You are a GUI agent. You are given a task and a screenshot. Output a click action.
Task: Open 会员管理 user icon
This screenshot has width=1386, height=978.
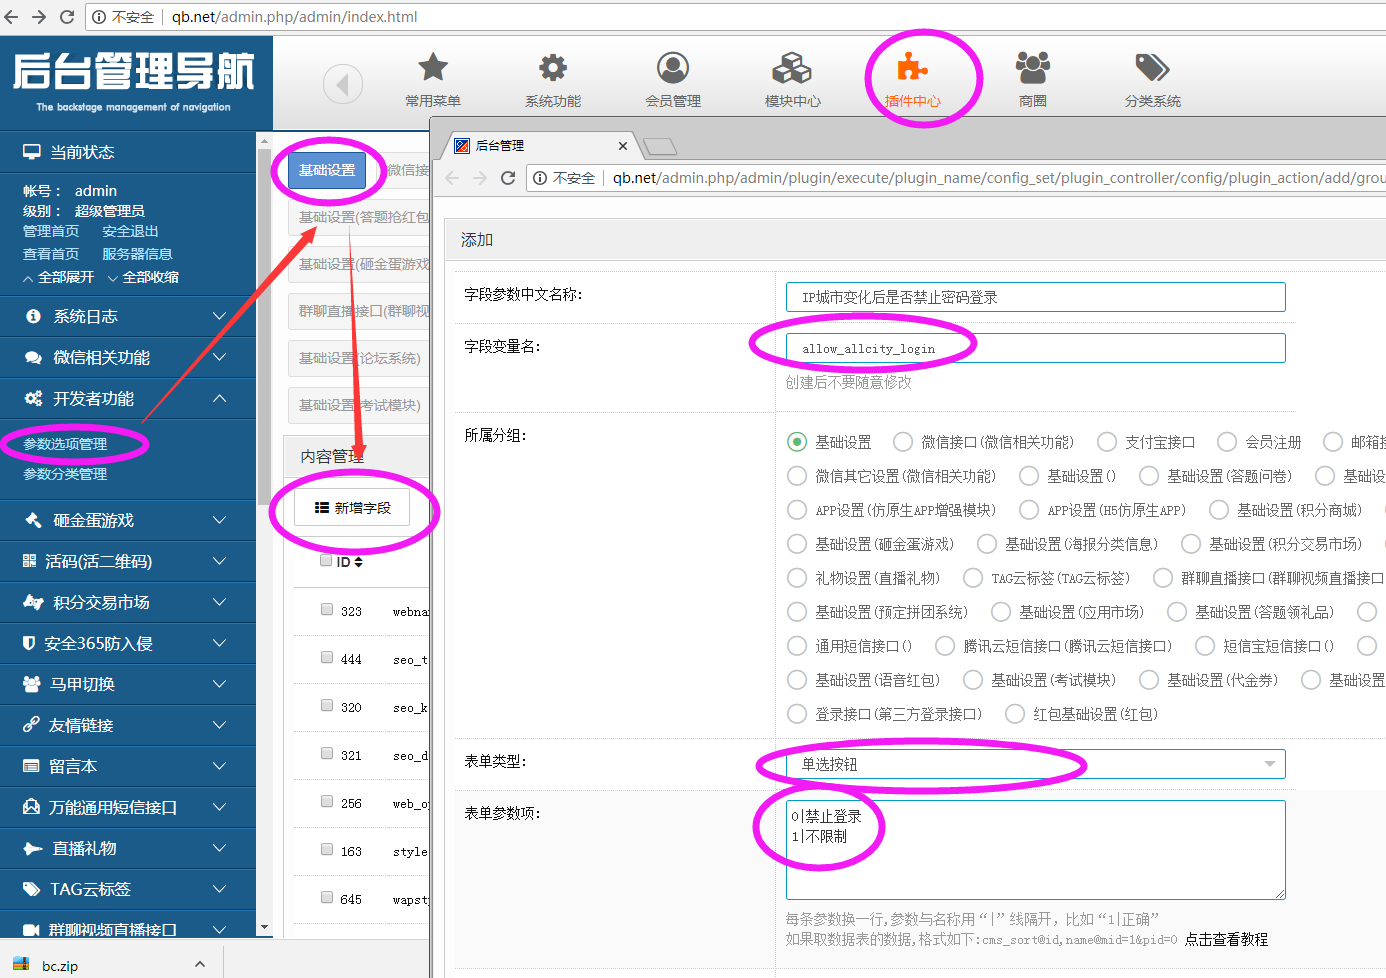point(673,68)
